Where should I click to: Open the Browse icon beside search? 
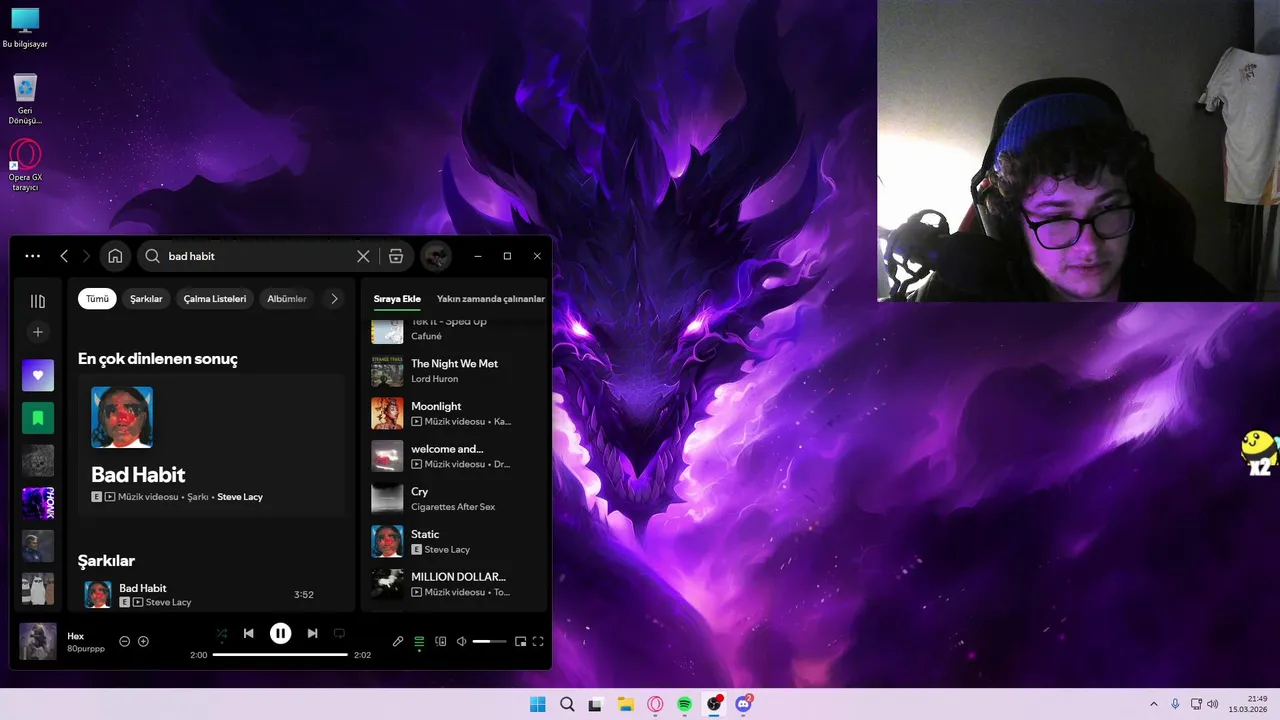tap(396, 256)
